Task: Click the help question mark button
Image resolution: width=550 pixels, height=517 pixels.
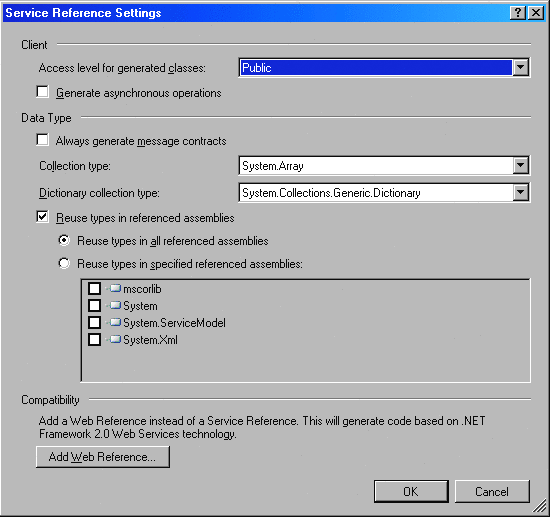Action: click(518, 13)
